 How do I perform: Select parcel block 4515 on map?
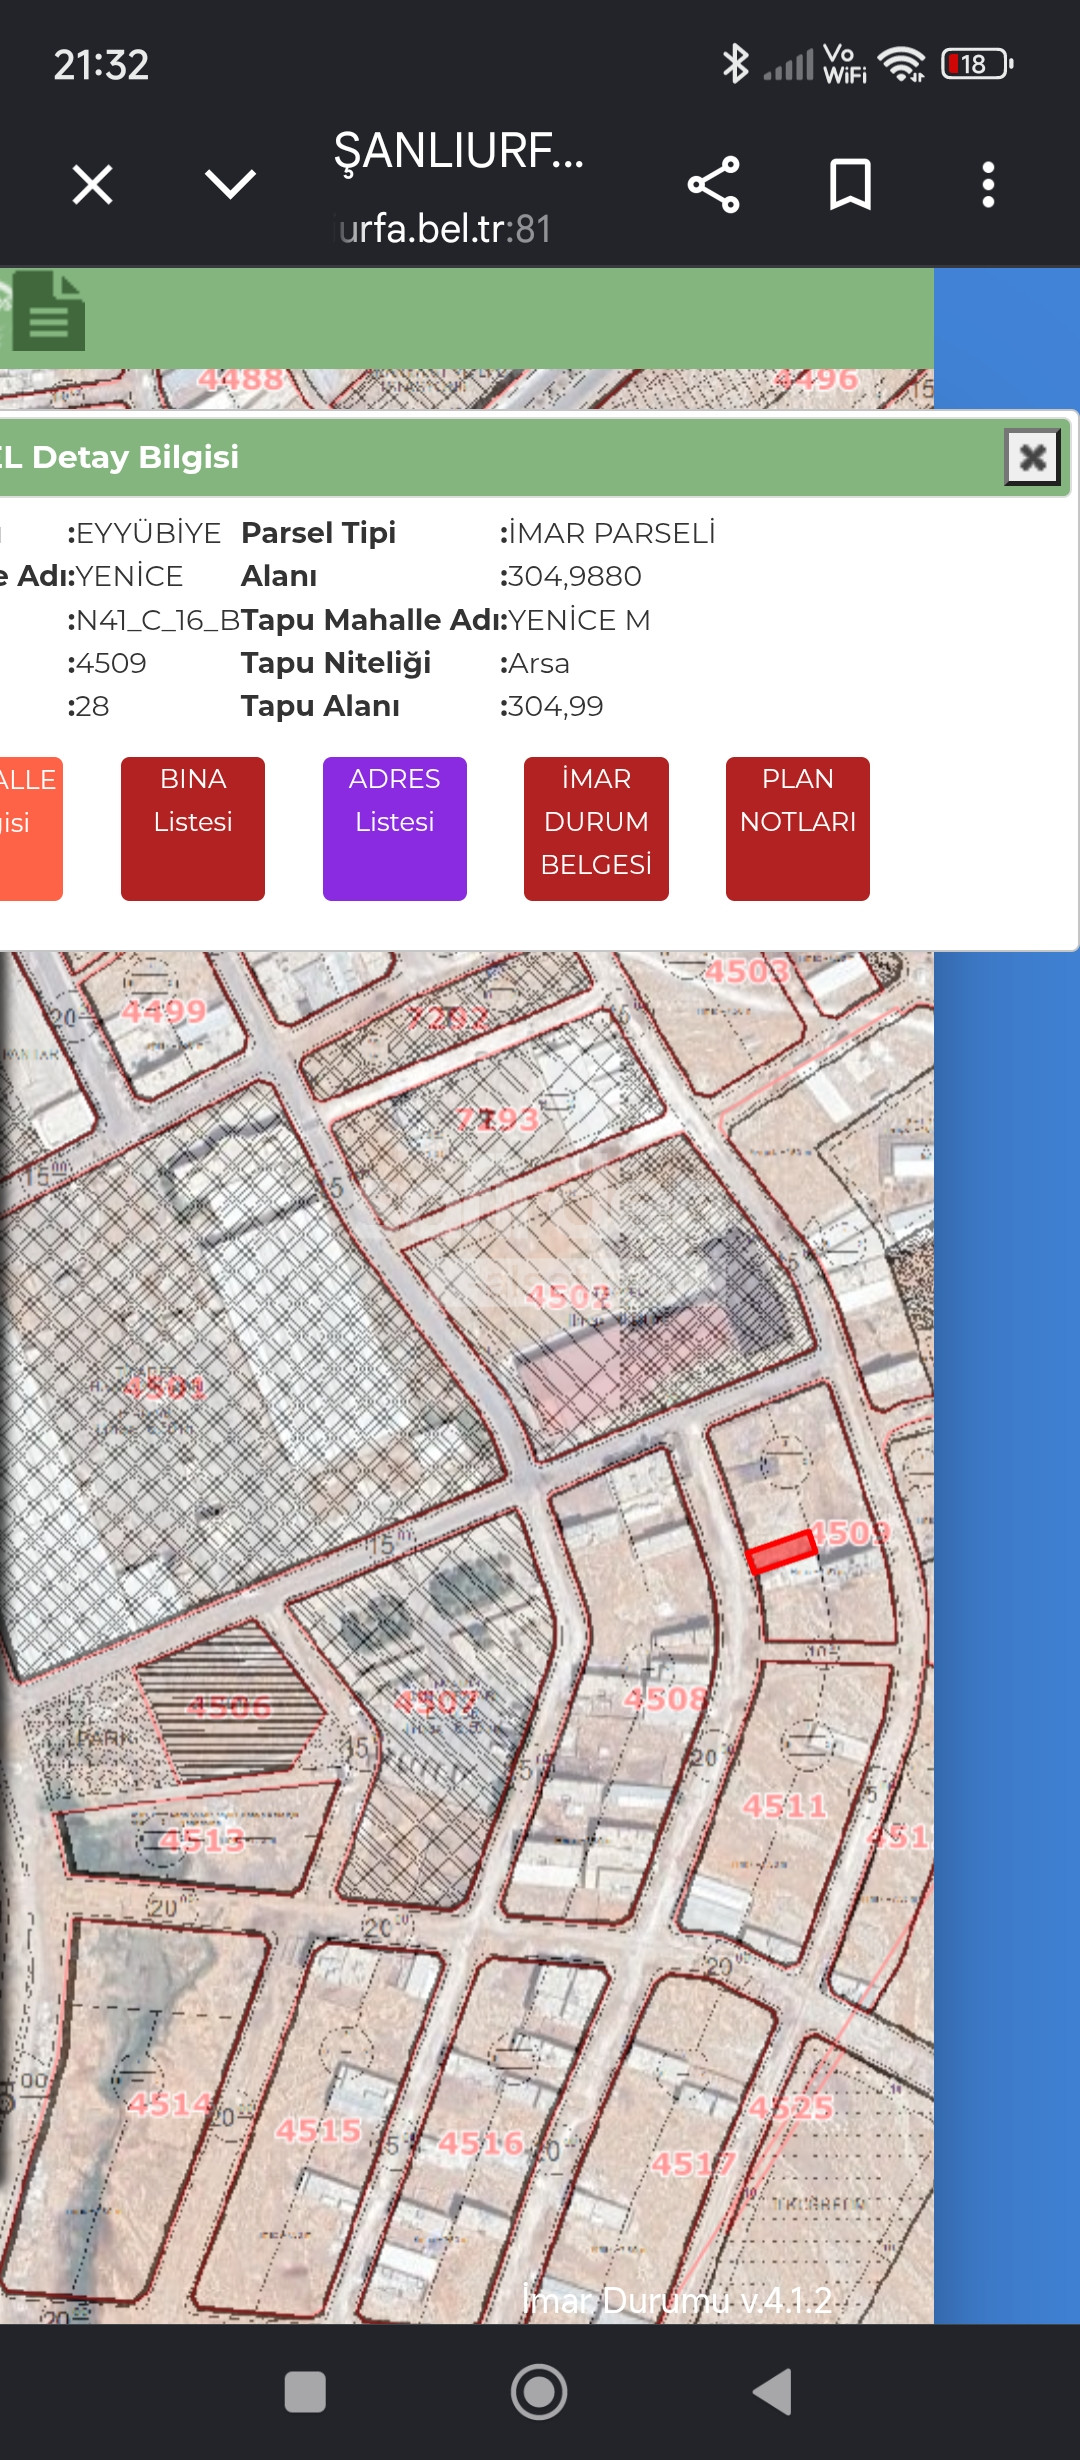pyautogui.click(x=318, y=2130)
